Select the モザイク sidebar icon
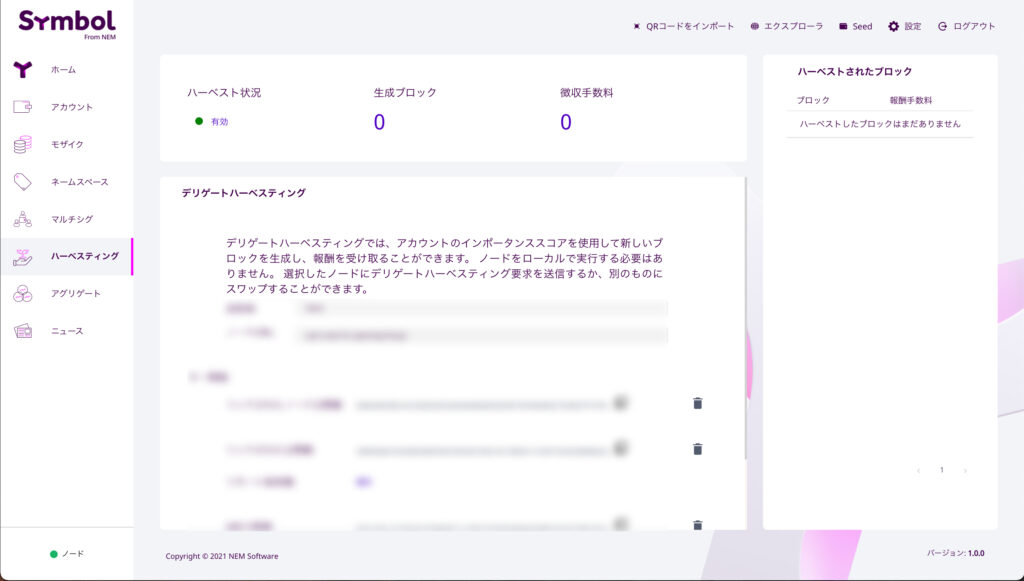Image resolution: width=1024 pixels, height=581 pixels. click(x=22, y=146)
